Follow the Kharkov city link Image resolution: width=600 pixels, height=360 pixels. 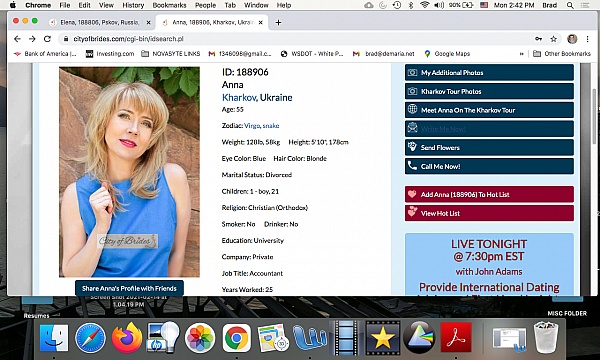tap(239, 98)
